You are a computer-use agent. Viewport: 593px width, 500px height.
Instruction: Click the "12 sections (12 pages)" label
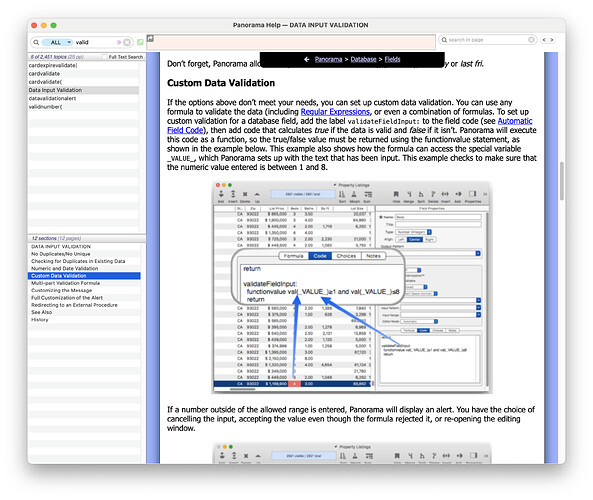(x=56, y=239)
